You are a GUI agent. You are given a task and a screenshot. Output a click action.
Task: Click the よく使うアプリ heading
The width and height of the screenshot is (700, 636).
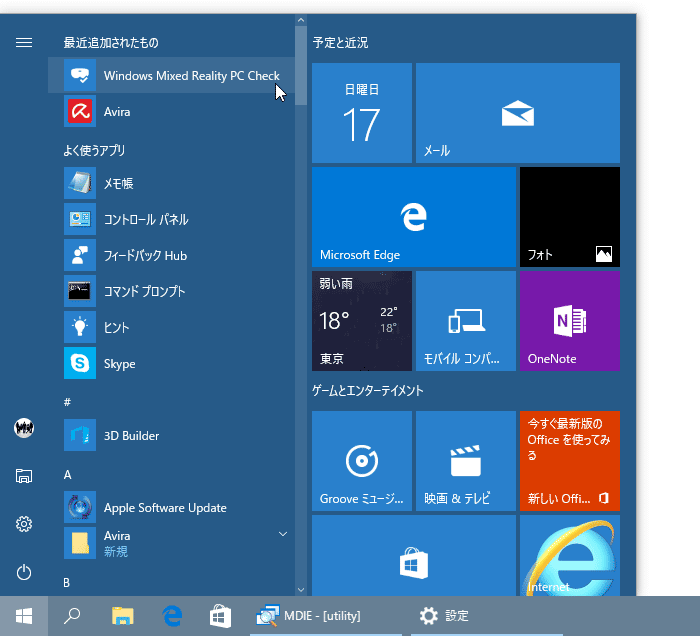click(94, 150)
